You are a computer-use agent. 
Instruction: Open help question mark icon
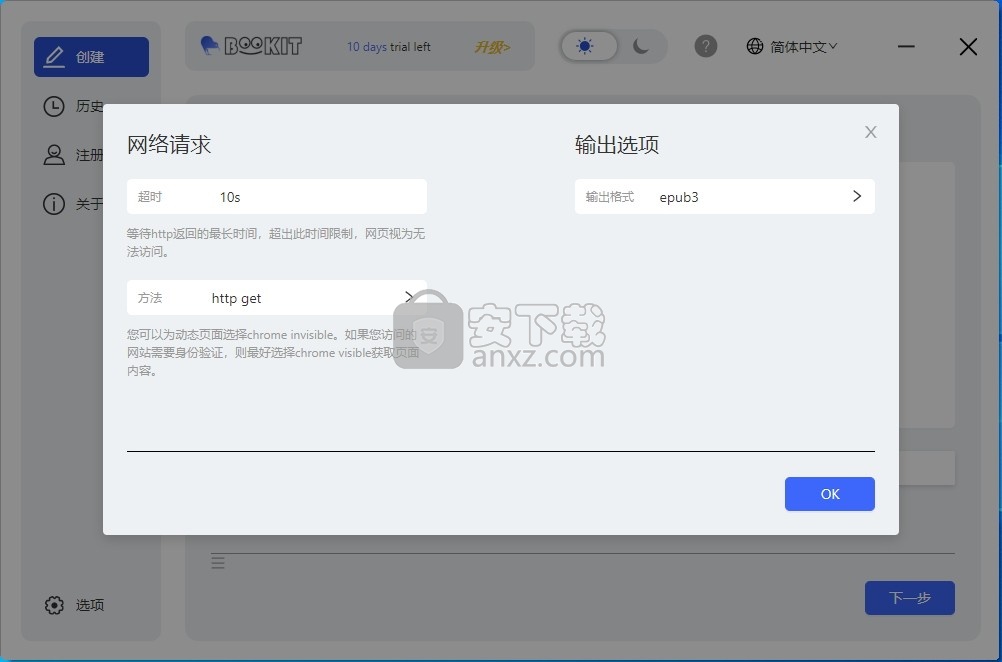click(705, 46)
